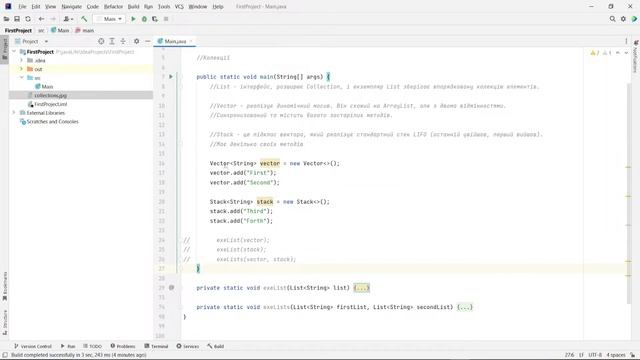The height and width of the screenshot is (360, 640).
Task: Click the run gutter arrow beside main method
Action: [171, 77]
